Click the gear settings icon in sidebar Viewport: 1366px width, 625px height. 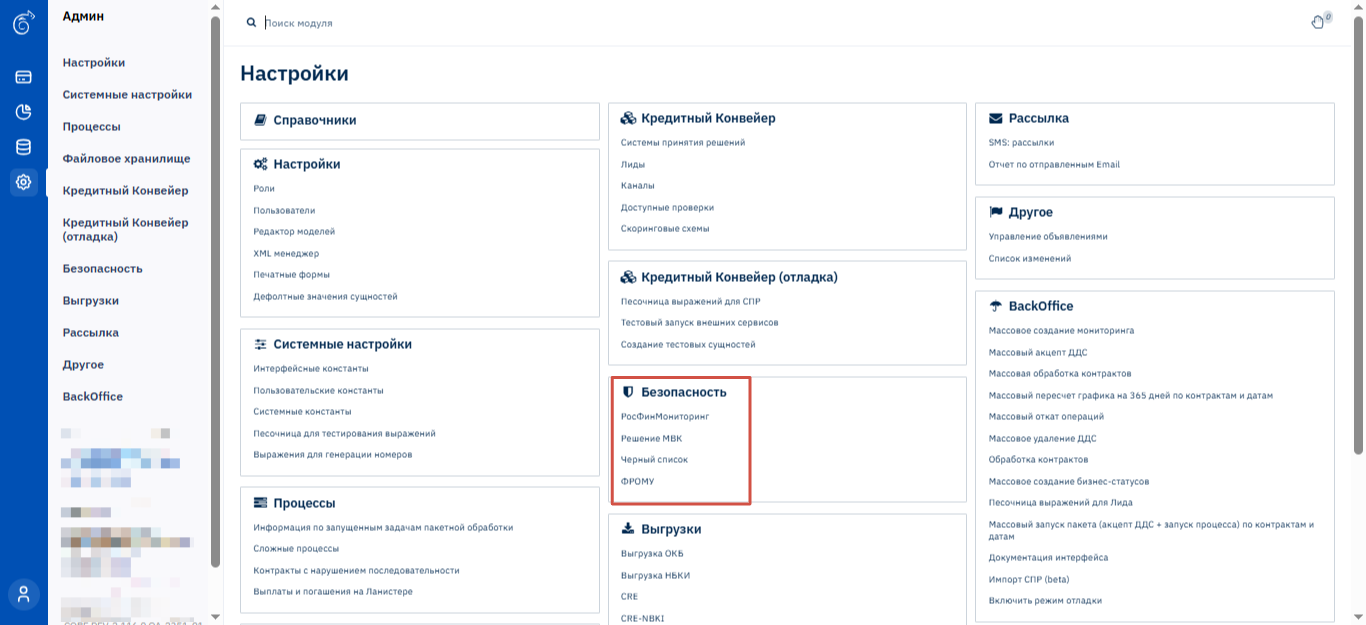(23, 182)
